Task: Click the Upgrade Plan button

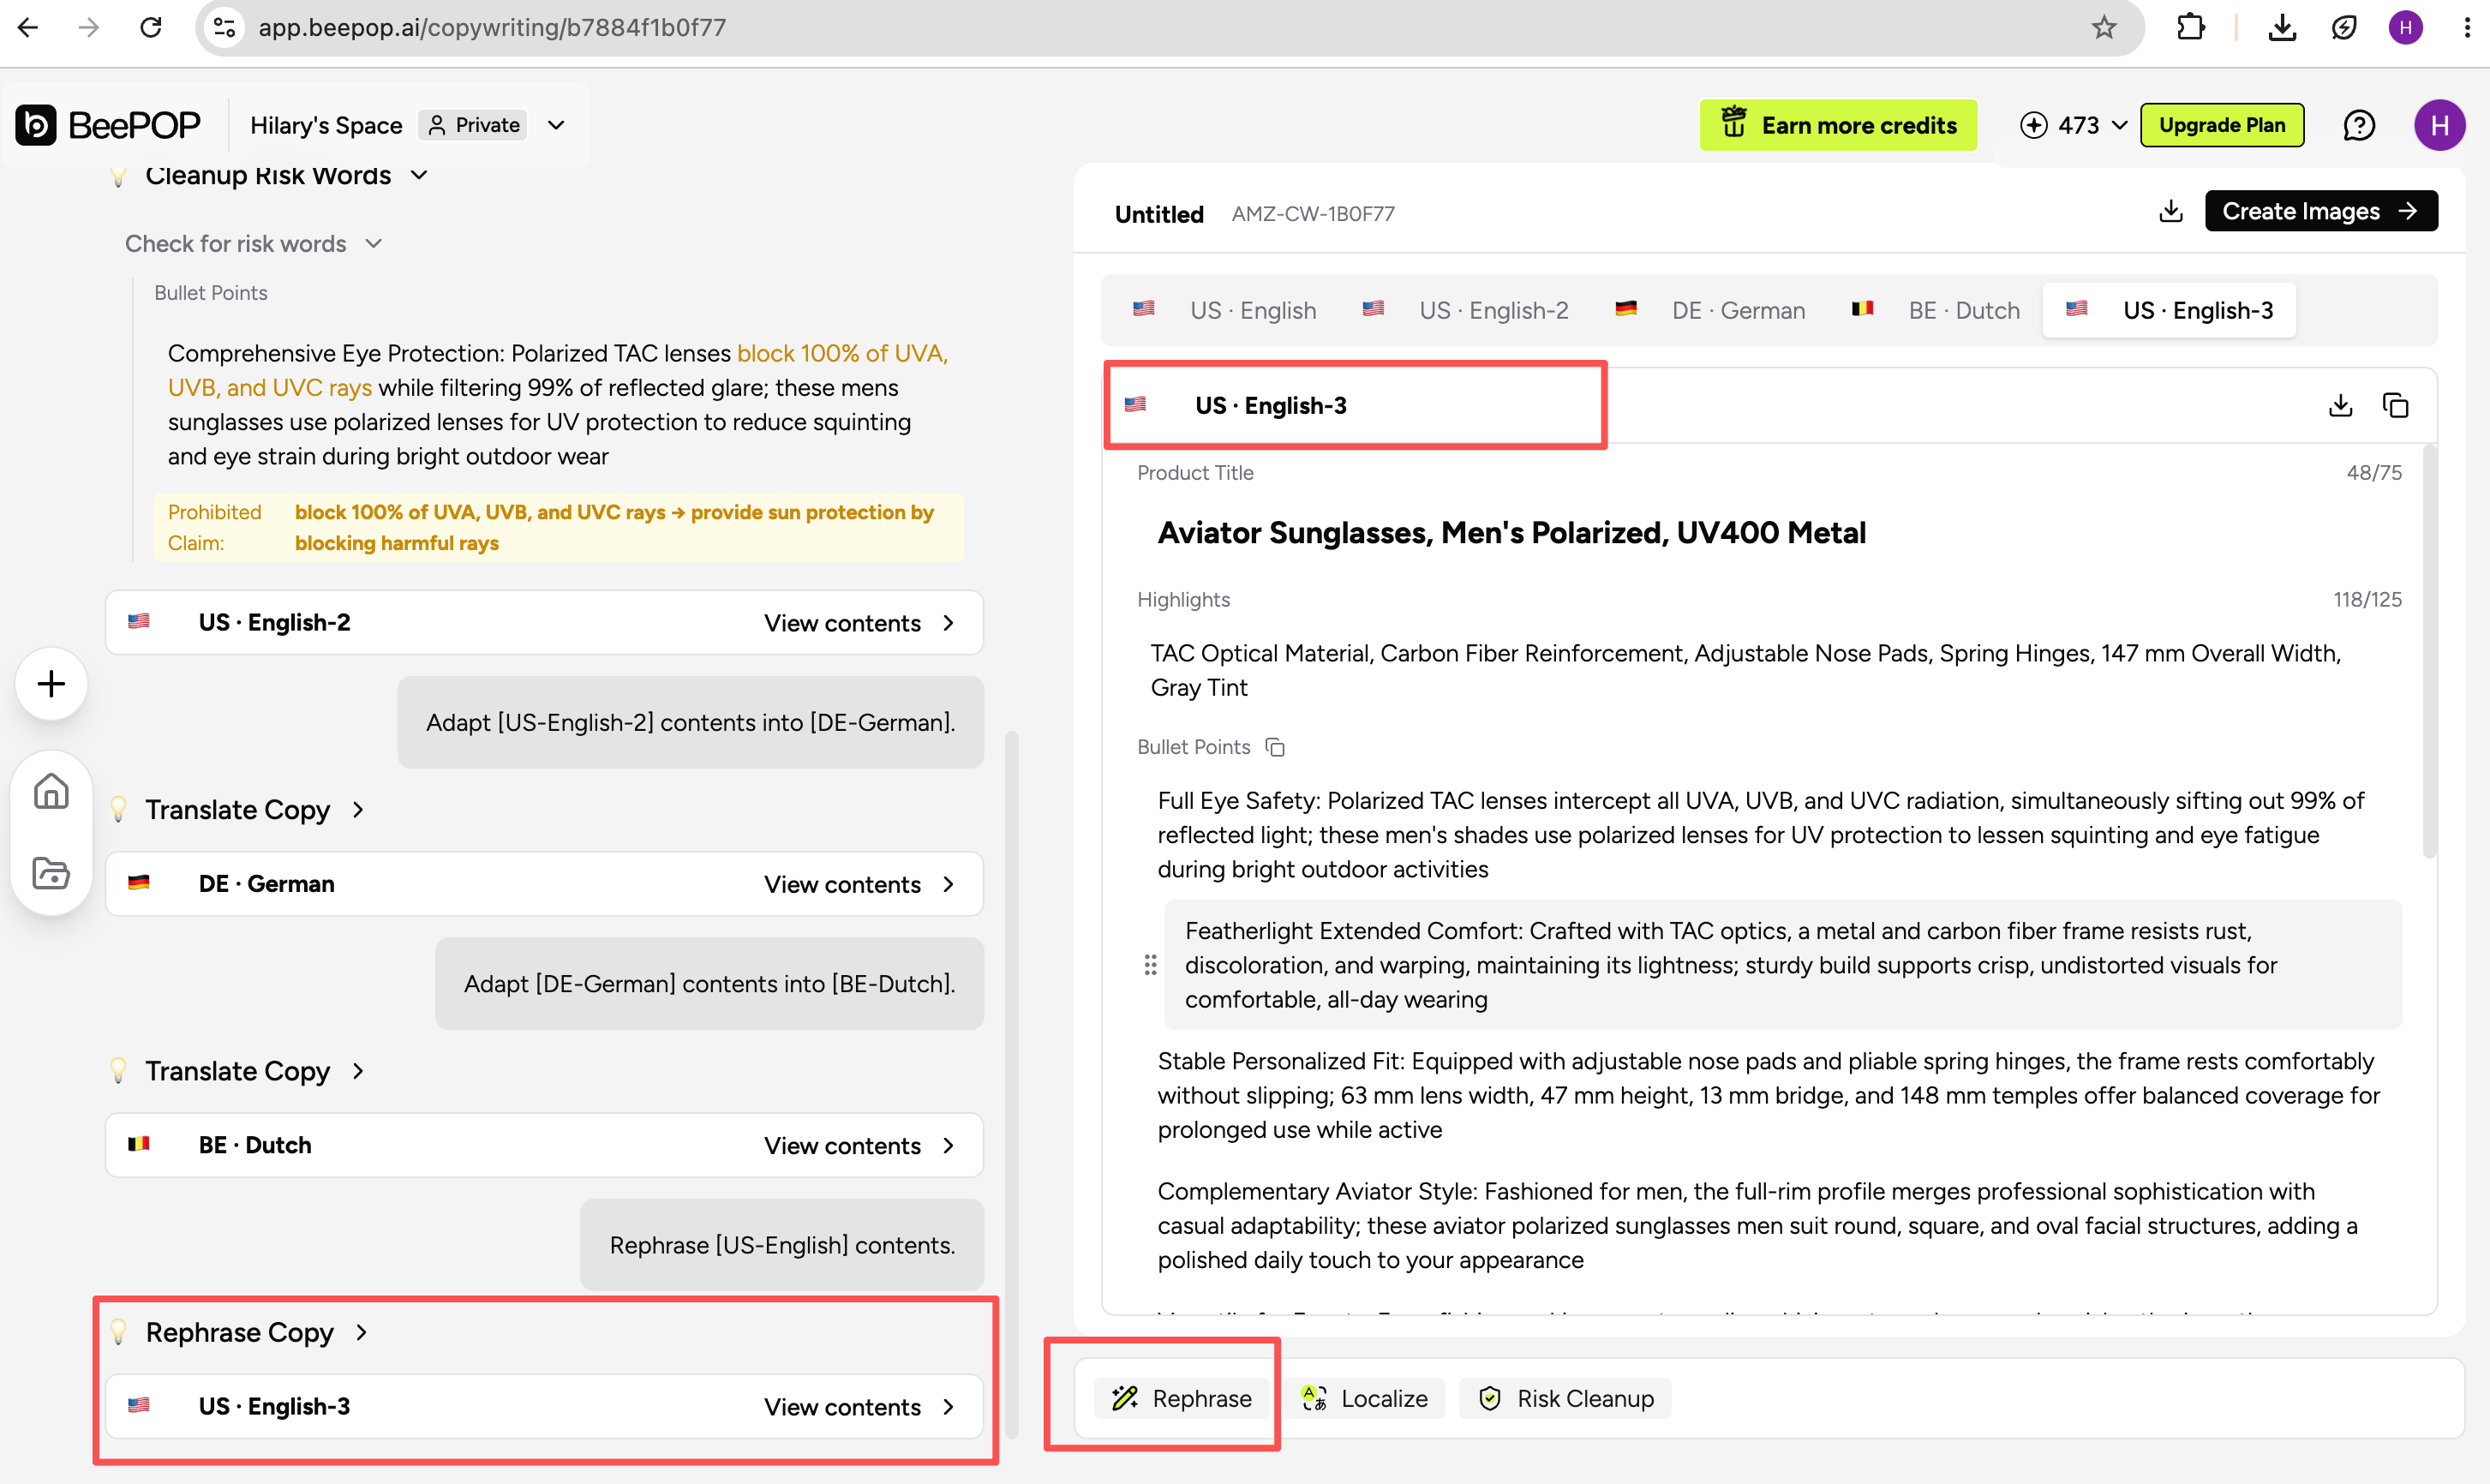Action: coord(2221,125)
